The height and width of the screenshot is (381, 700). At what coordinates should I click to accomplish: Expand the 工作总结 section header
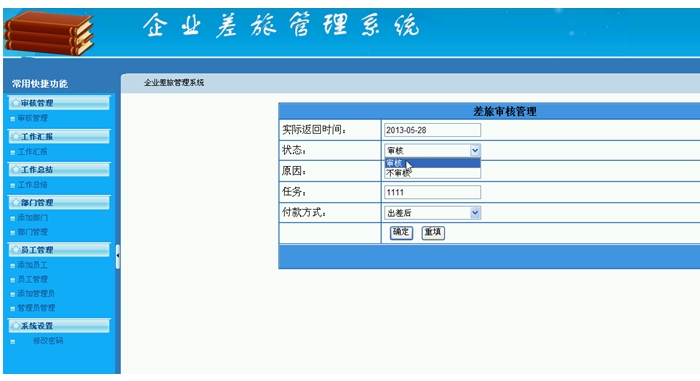(59, 169)
